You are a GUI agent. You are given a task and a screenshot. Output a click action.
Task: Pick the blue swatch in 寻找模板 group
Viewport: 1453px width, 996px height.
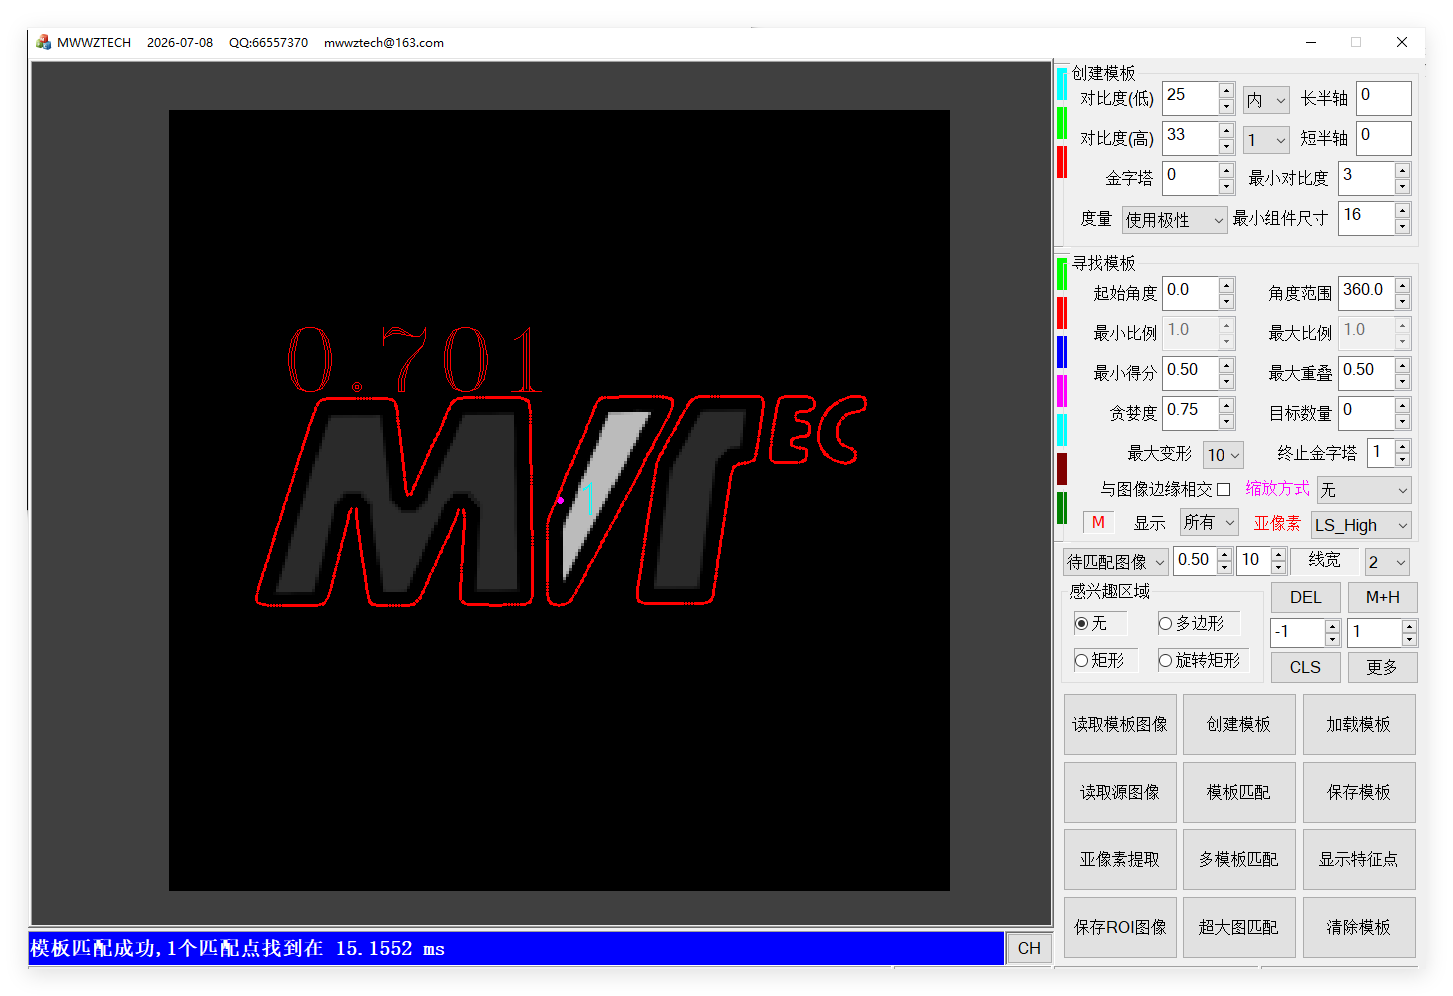tap(1062, 352)
